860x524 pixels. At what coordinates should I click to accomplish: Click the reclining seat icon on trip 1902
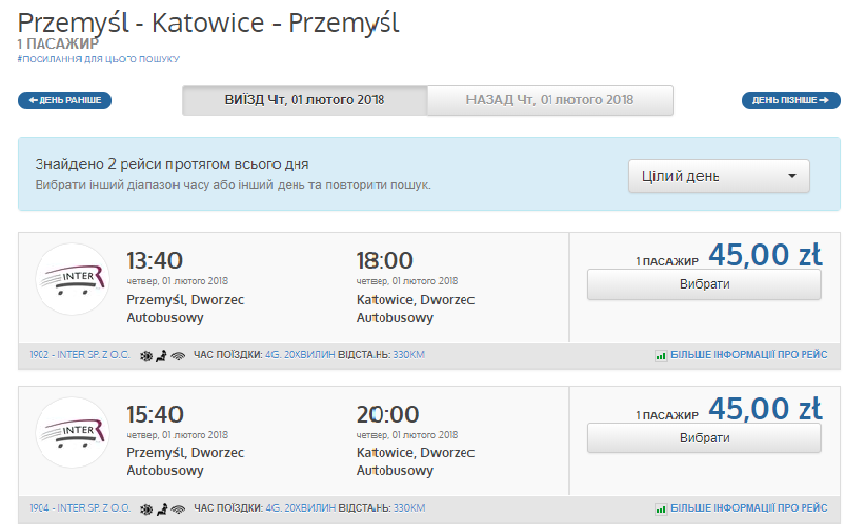click(x=160, y=355)
